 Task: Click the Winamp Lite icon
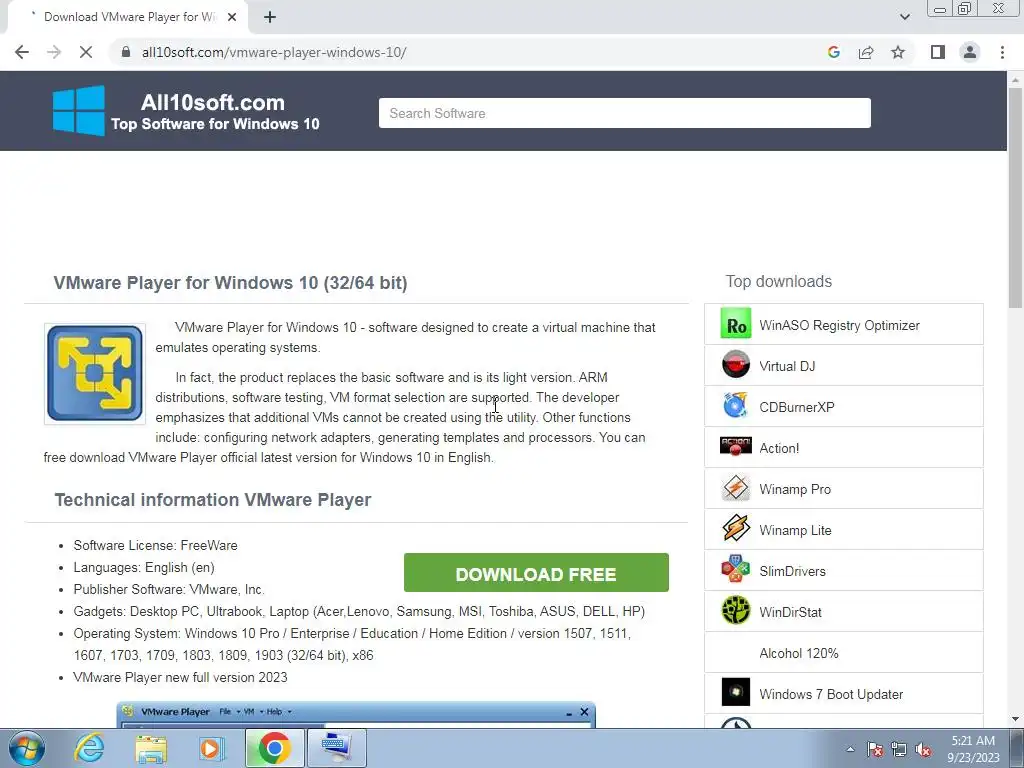click(735, 529)
